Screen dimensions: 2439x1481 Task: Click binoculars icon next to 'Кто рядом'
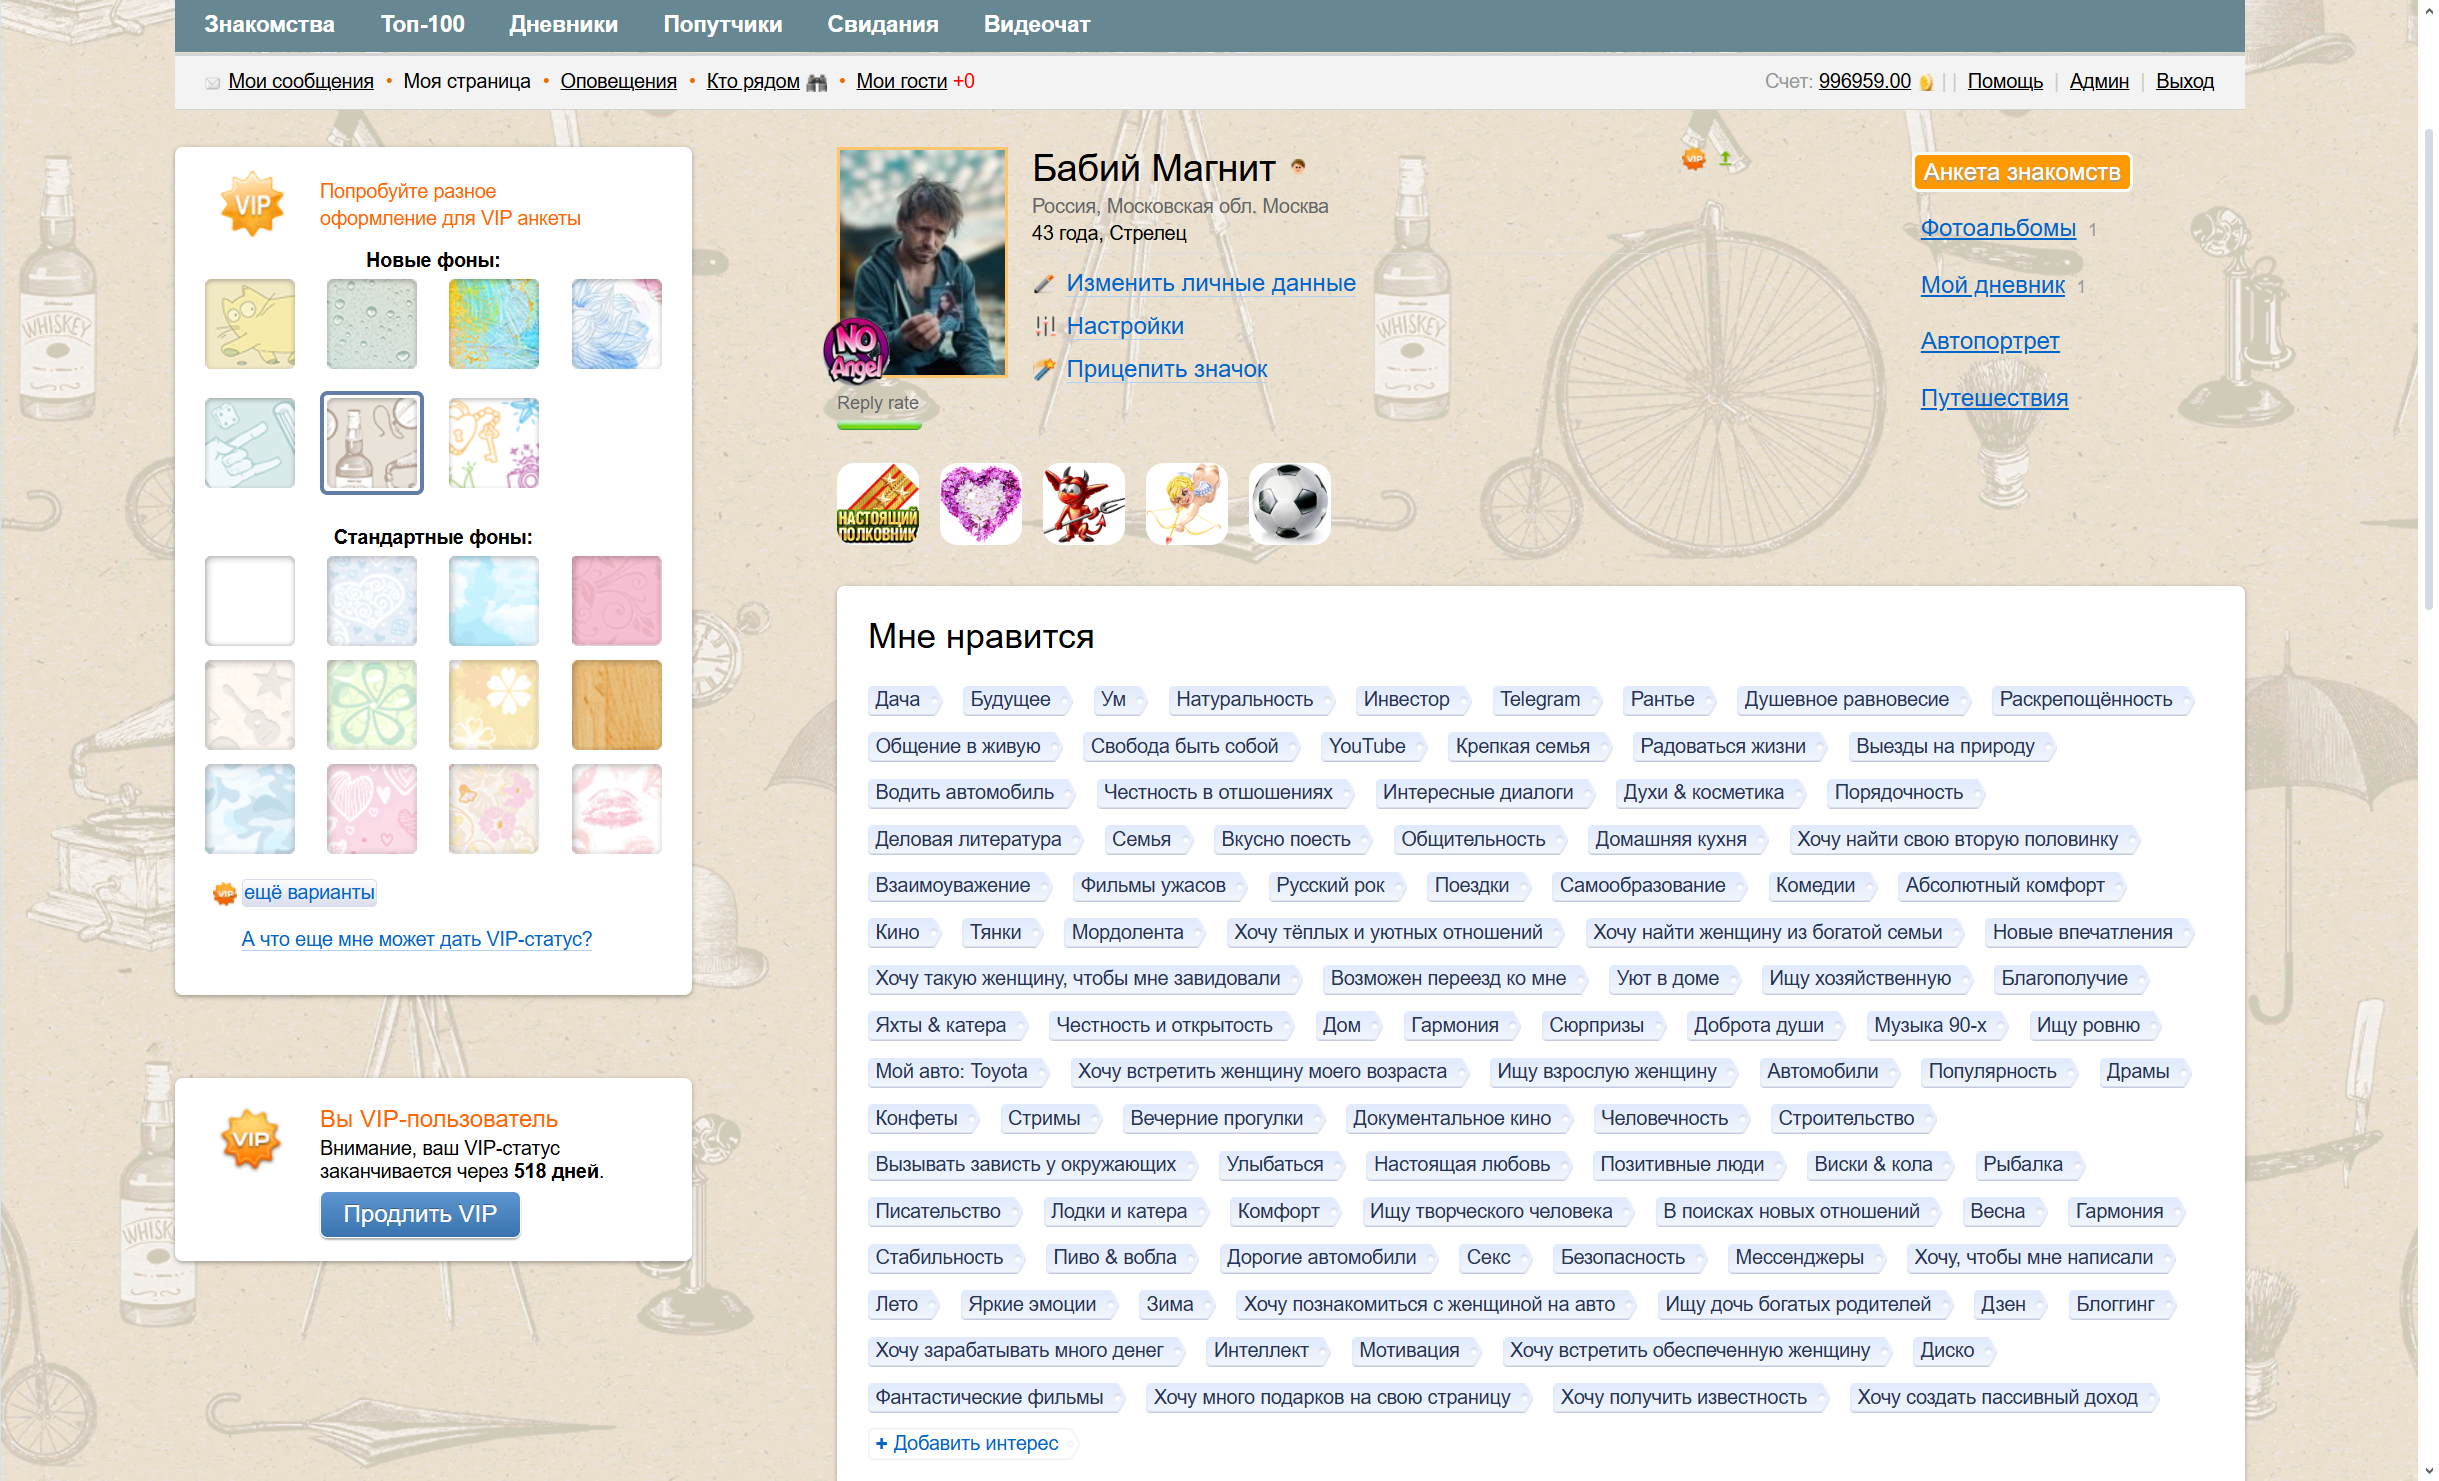tap(817, 82)
